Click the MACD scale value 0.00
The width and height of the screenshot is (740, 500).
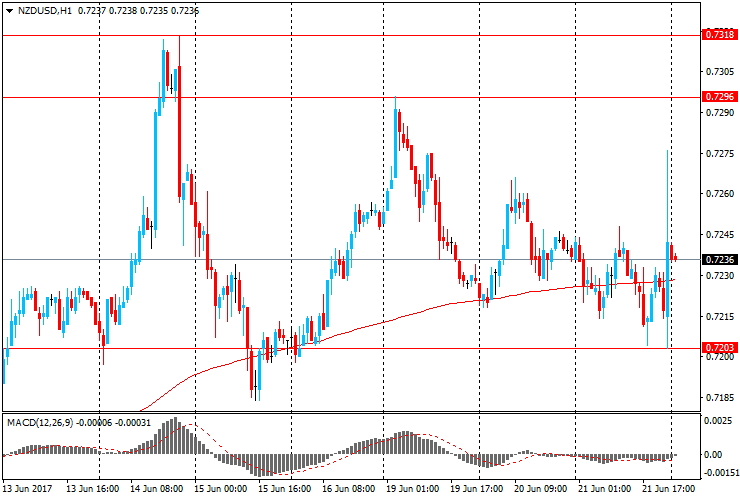point(713,455)
